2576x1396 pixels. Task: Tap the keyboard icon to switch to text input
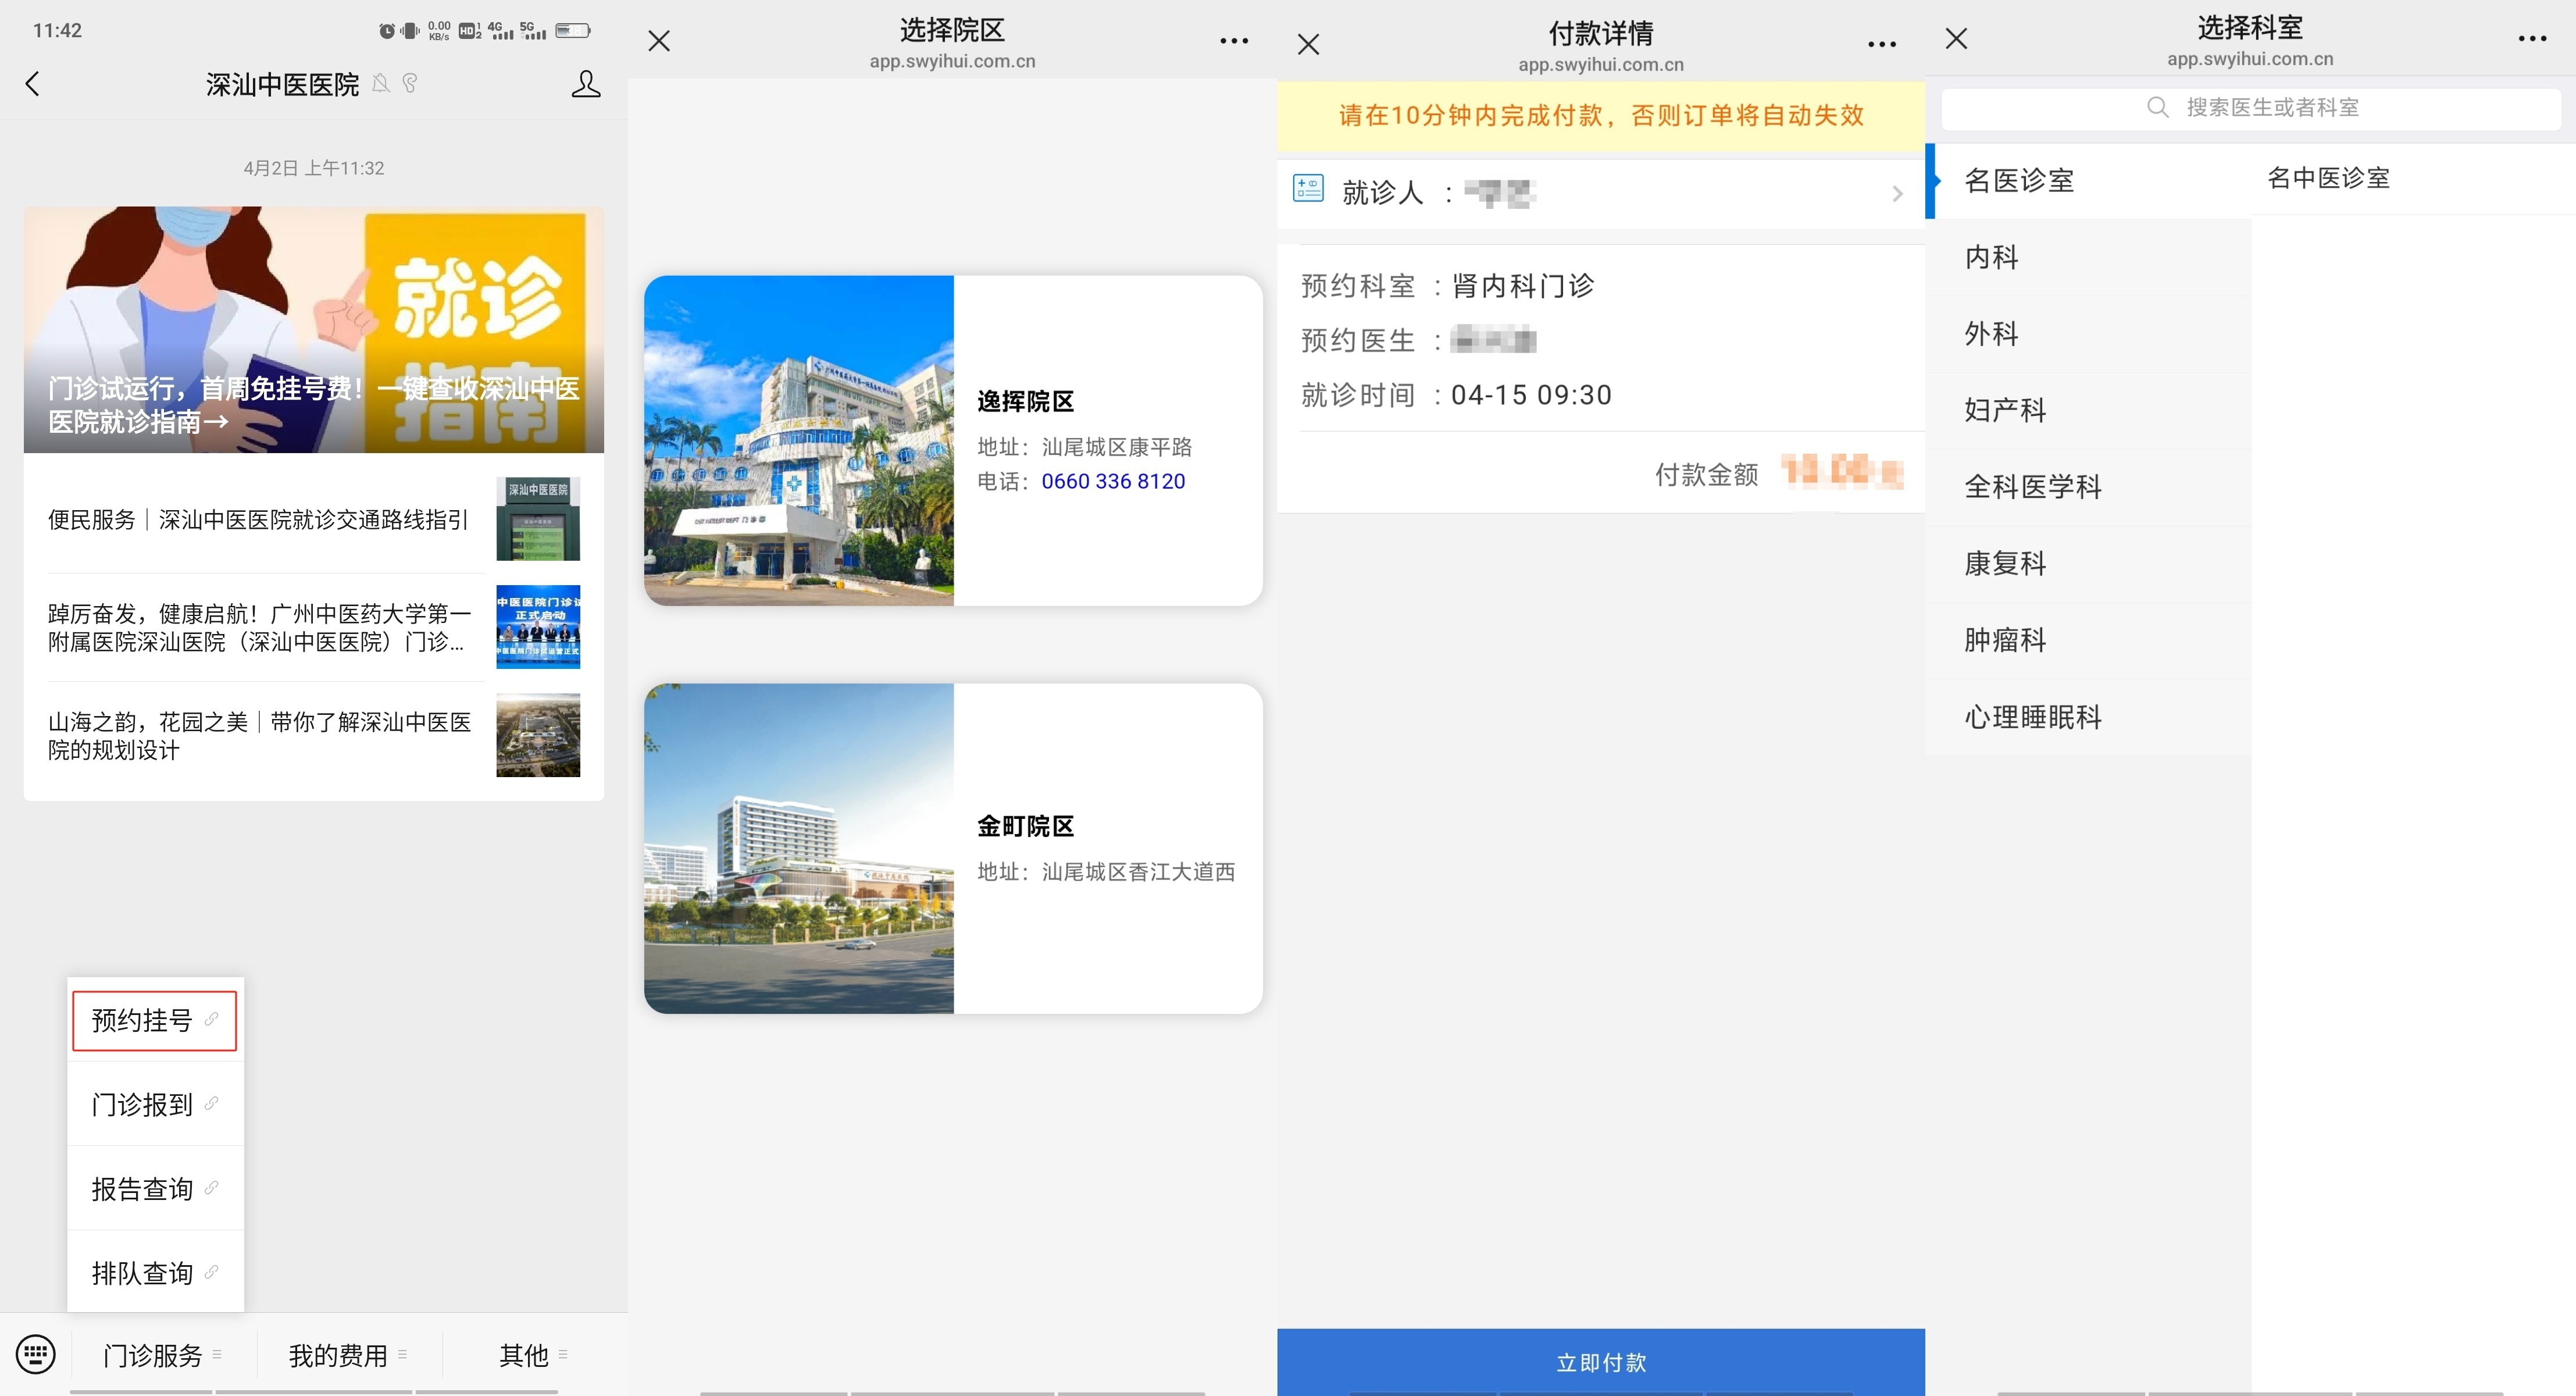(36, 1353)
